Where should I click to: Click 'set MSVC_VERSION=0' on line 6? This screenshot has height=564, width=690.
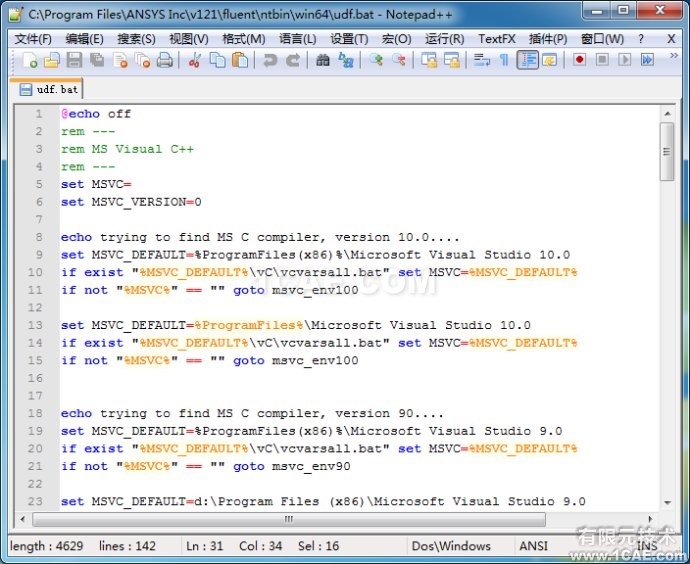tap(131, 202)
